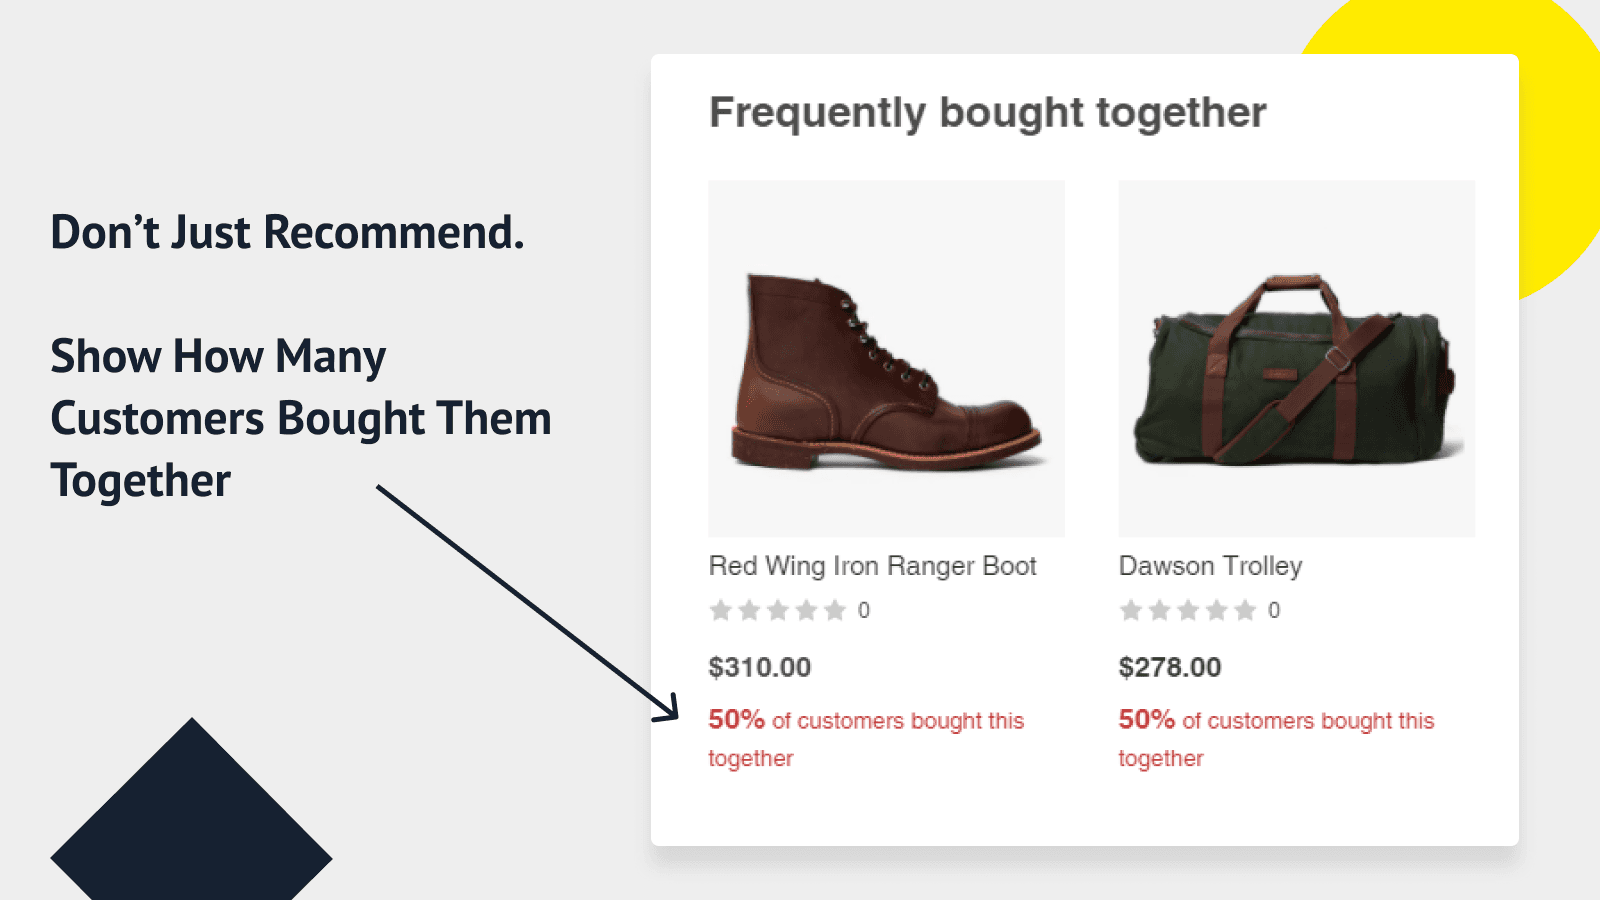Image resolution: width=1600 pixels, height=900 pixels.
Task: Click the 50% bought together text under the boot
Action: pyautogui.click(x=866, y=738)
